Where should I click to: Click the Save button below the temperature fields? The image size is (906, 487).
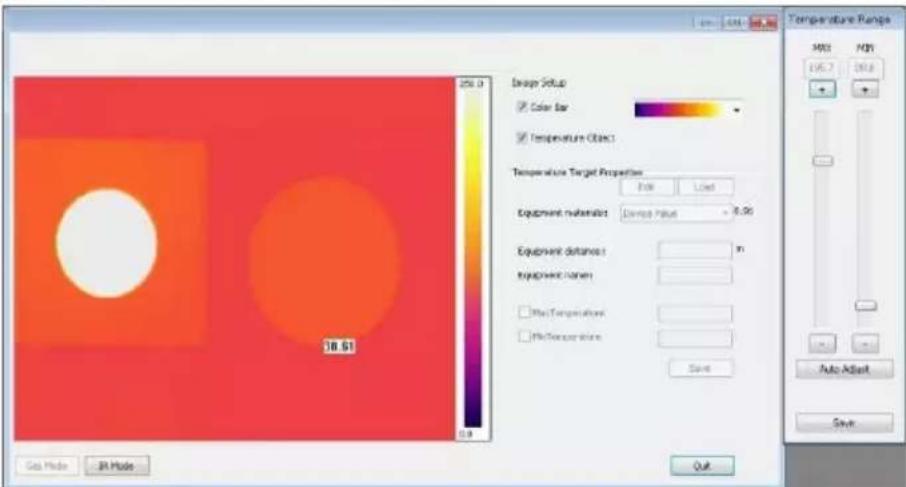[x=701, y=368]
